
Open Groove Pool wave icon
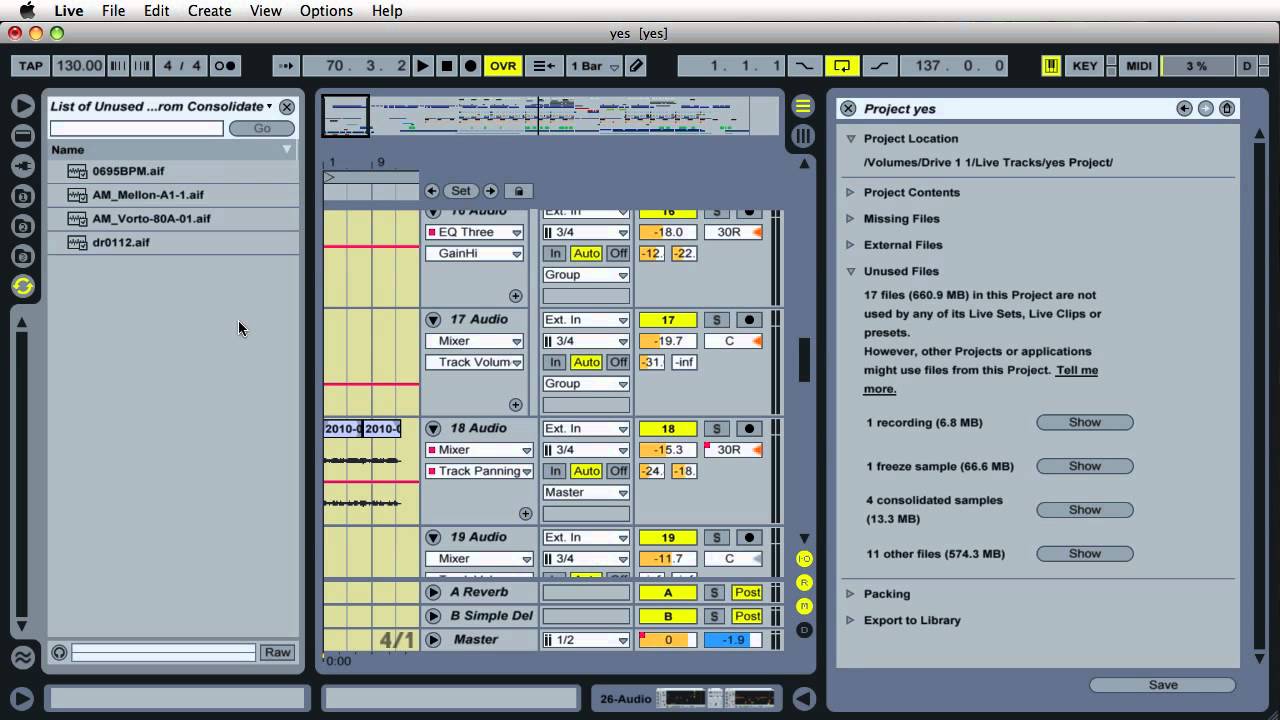pos(22,658)
